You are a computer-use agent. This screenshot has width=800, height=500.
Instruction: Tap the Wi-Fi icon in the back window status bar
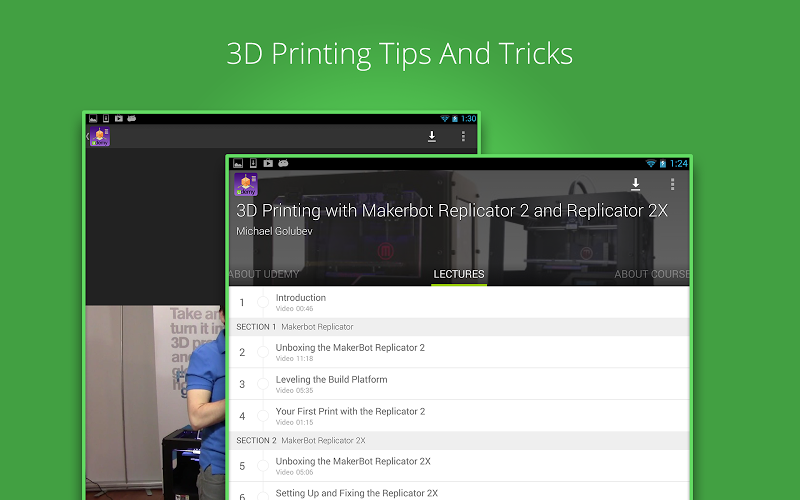[x=444, y=118]
